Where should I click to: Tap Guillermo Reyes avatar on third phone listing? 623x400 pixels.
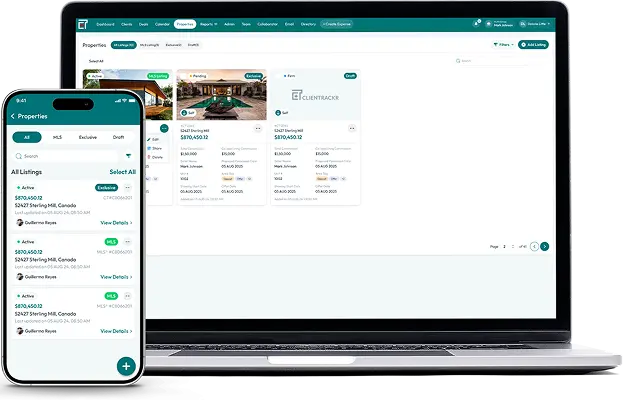coord(19,331)
